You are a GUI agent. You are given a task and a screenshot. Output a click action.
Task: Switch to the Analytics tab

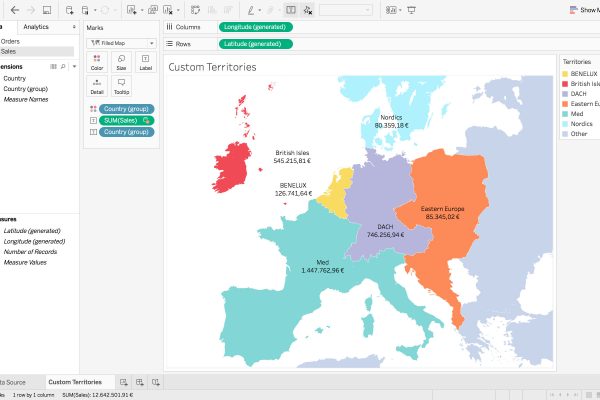pyautogui.click(x=36, y=27)
